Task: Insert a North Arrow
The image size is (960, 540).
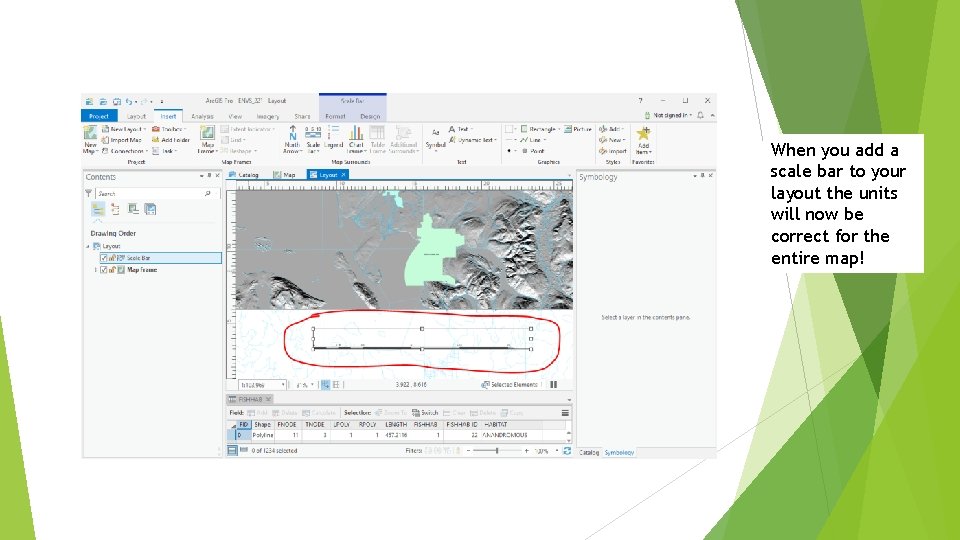Action: (293, 140)
